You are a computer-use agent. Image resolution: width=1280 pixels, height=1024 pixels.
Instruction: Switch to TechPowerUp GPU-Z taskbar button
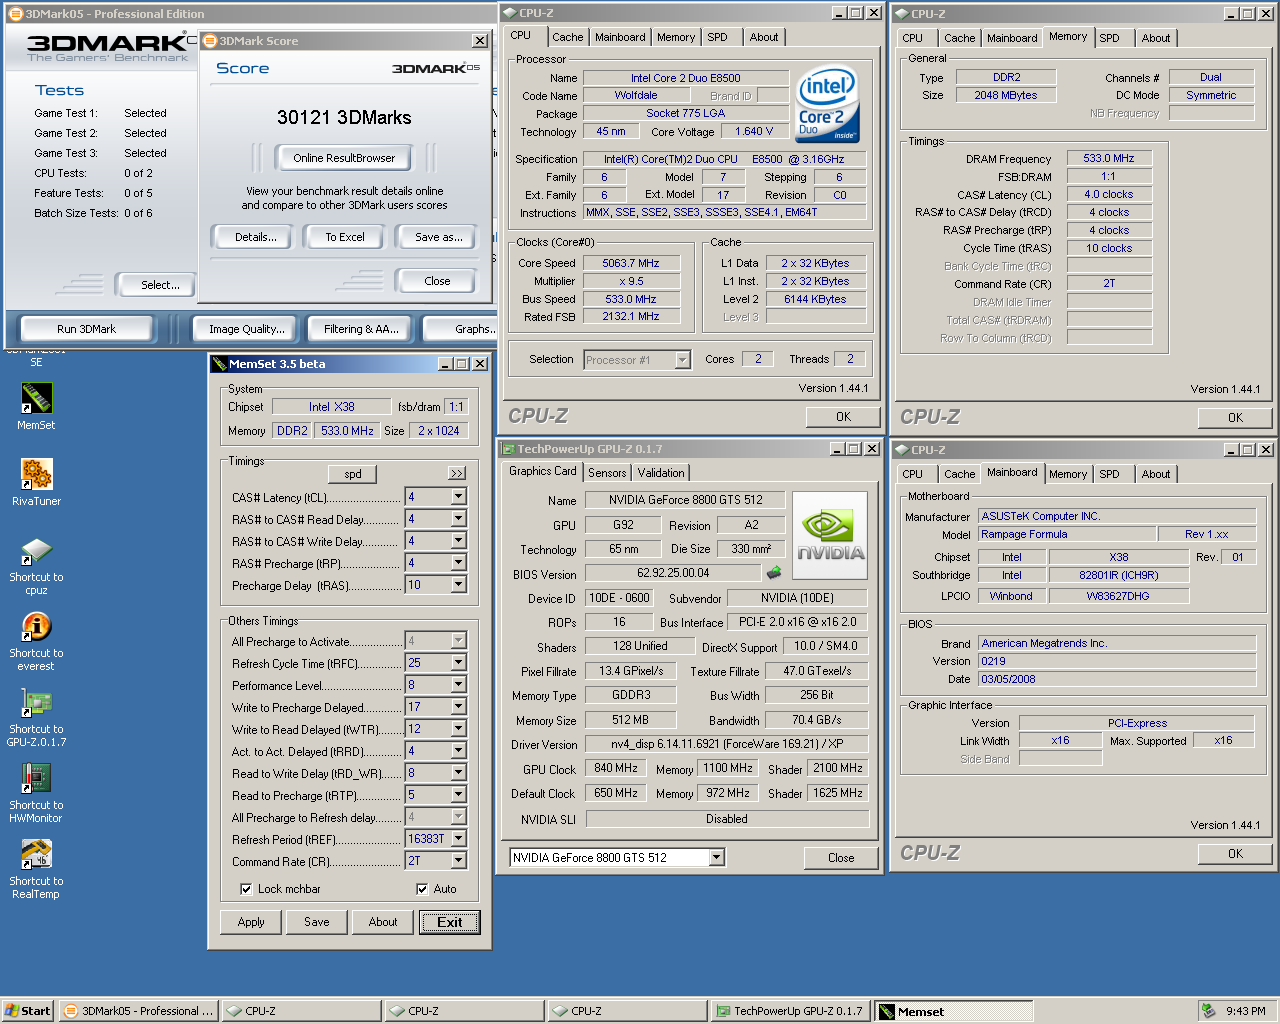point(789,1011)
